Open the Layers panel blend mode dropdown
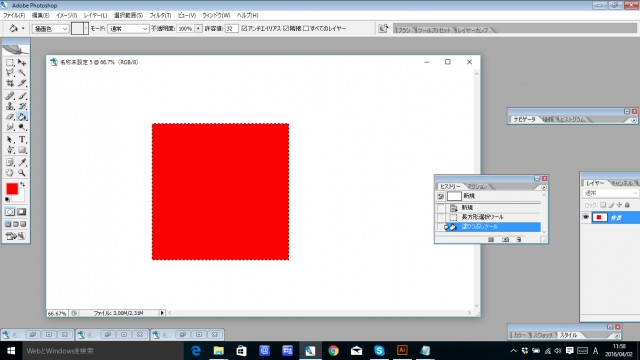The image size is (640, 360). pos(611,193)
